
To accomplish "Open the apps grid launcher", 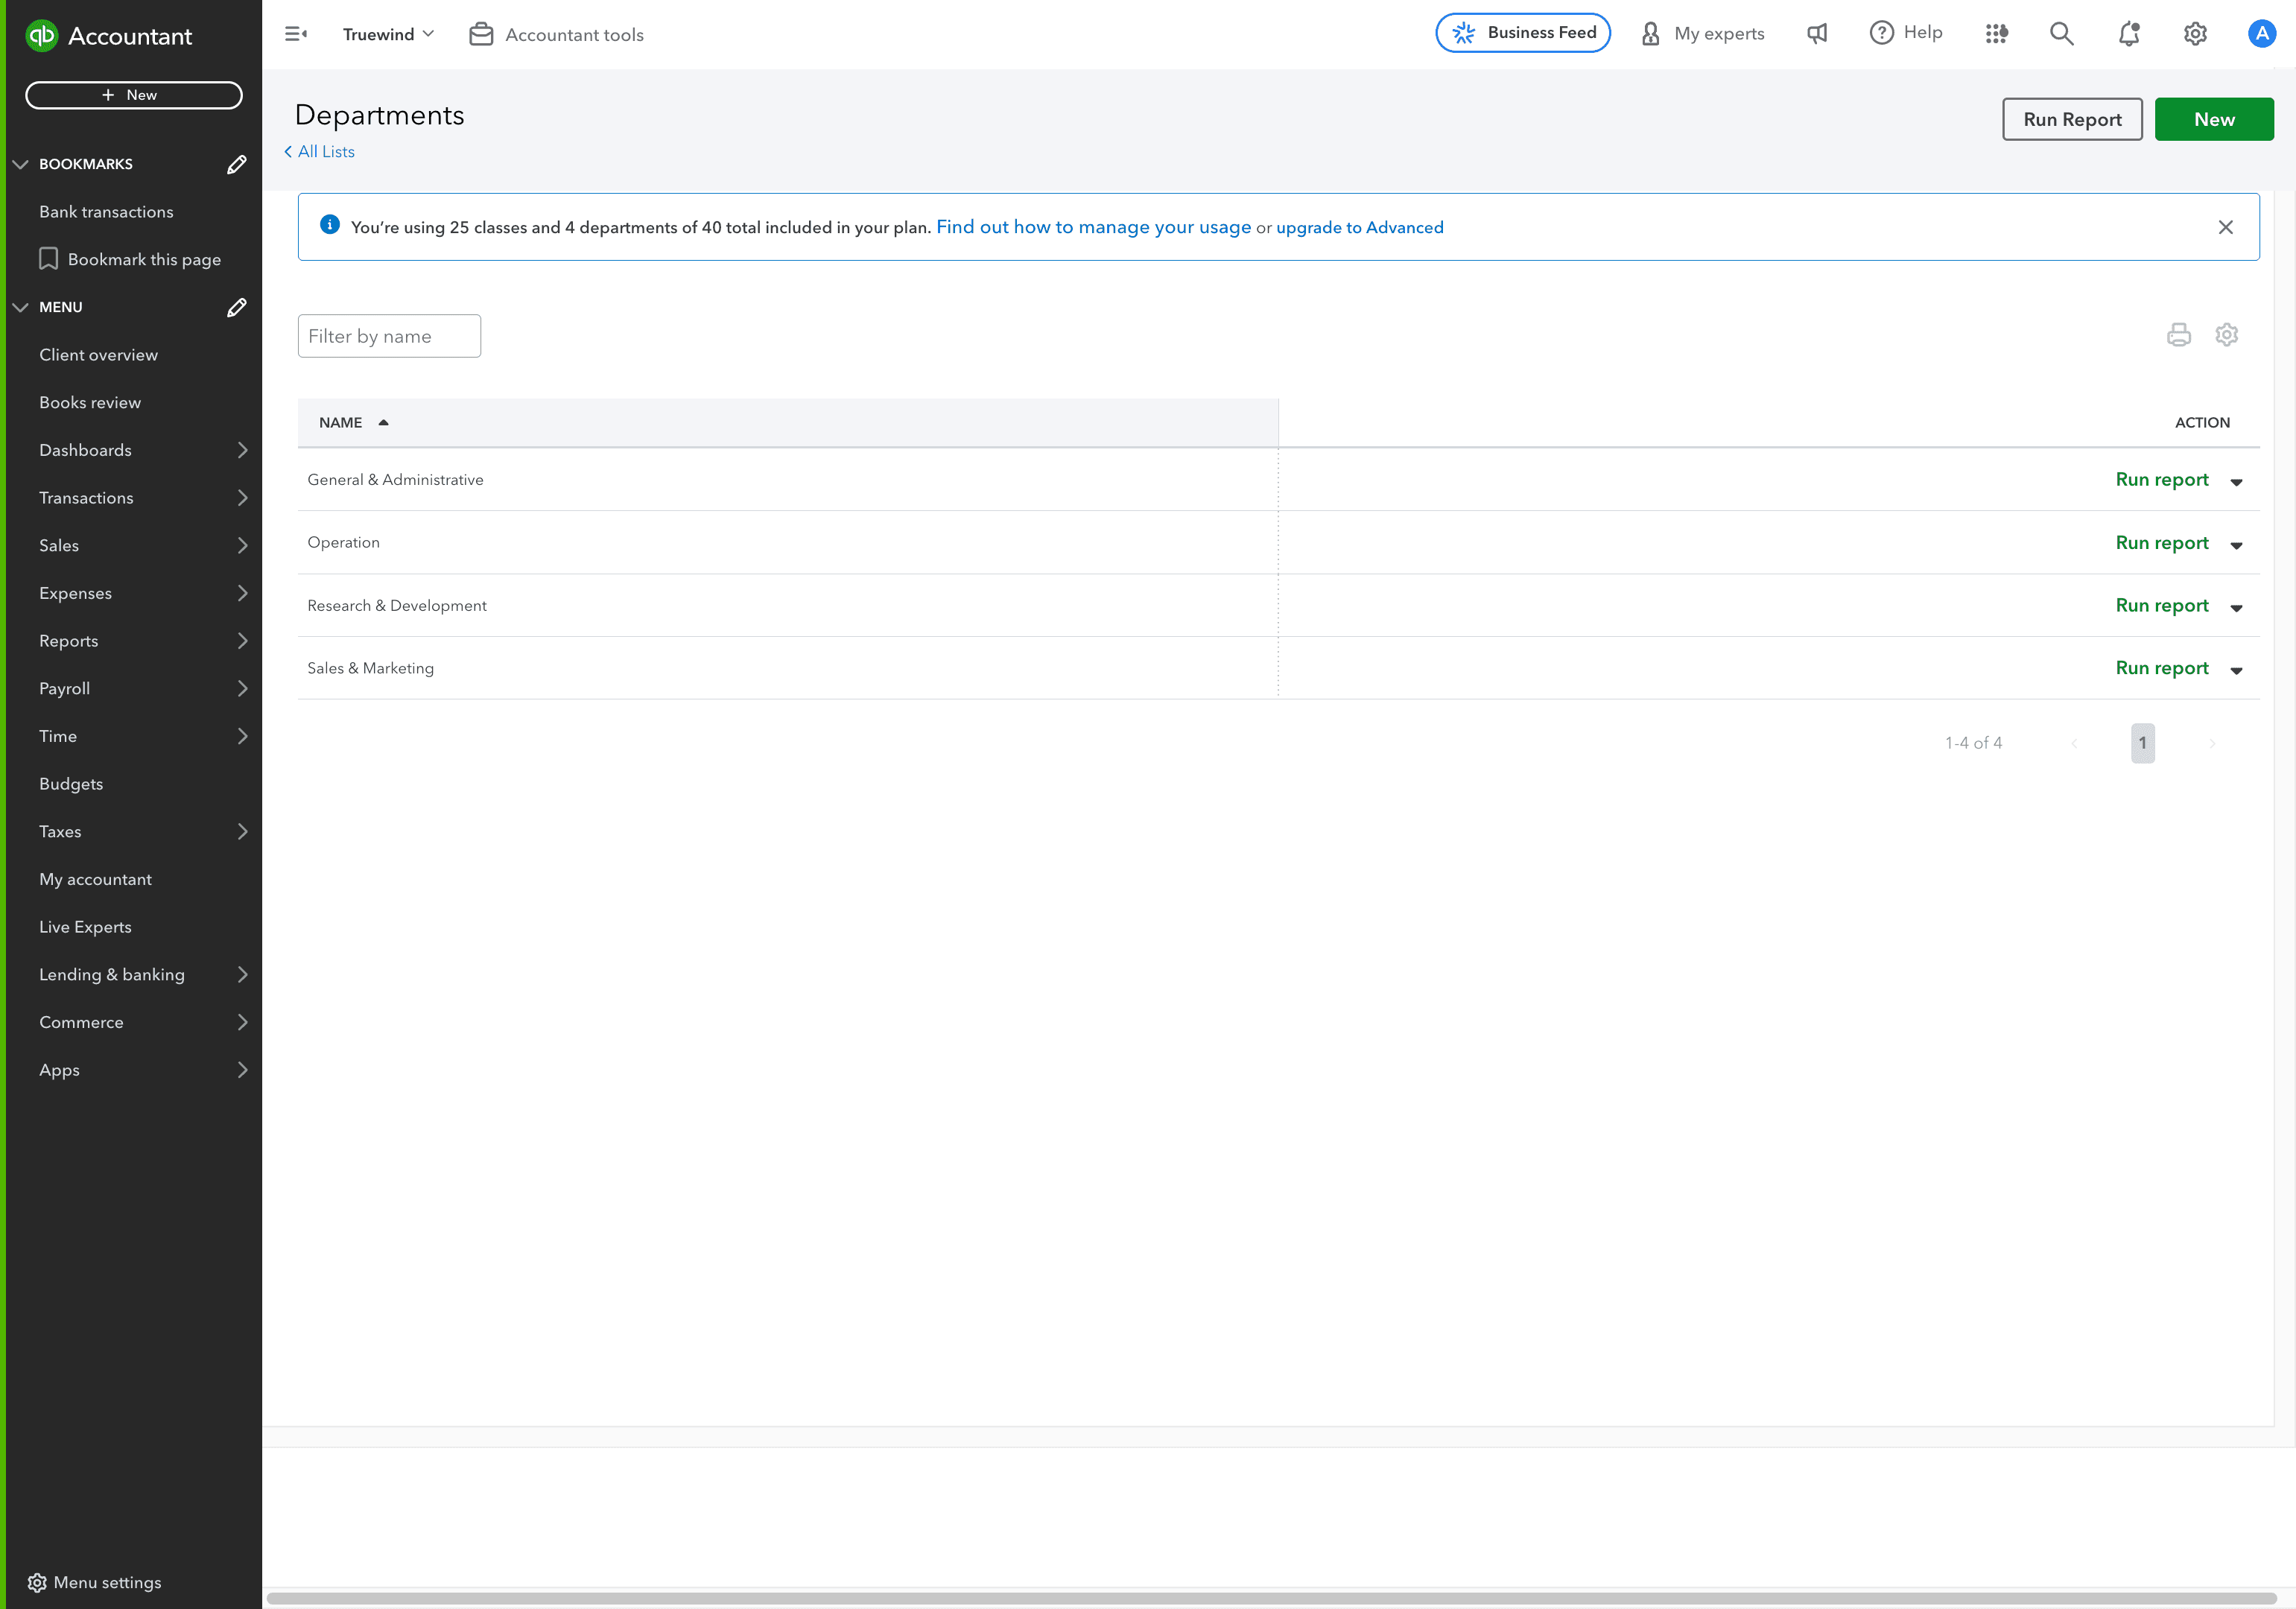I will click(x=1997, y=33).
